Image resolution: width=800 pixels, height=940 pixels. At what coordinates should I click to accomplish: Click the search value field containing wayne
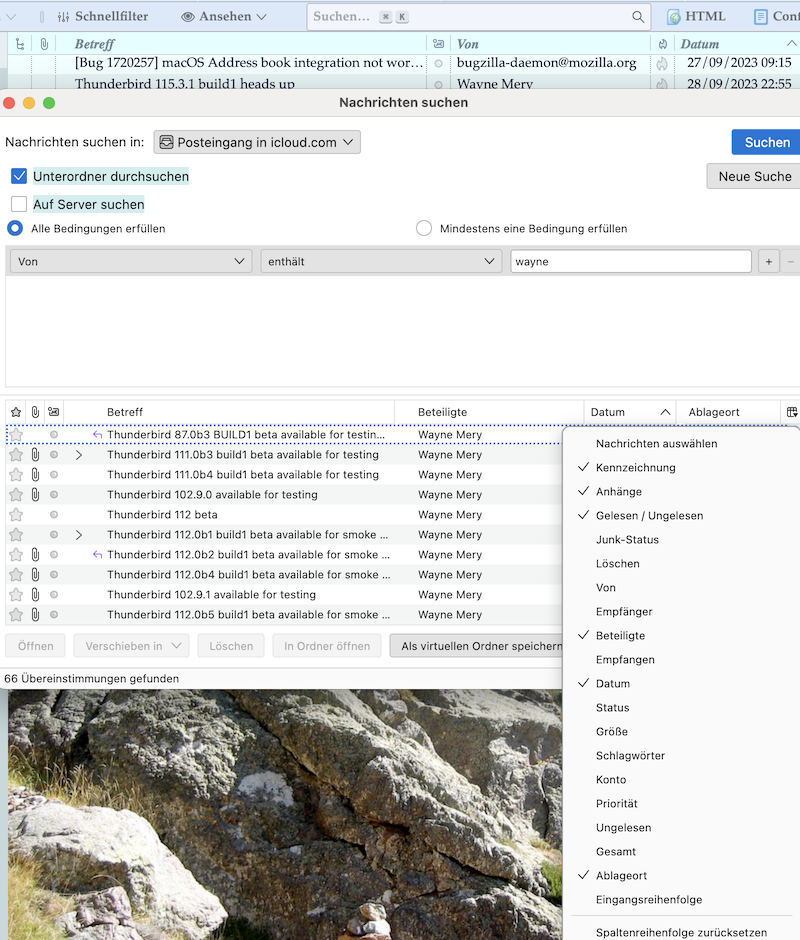pos(630,261)
